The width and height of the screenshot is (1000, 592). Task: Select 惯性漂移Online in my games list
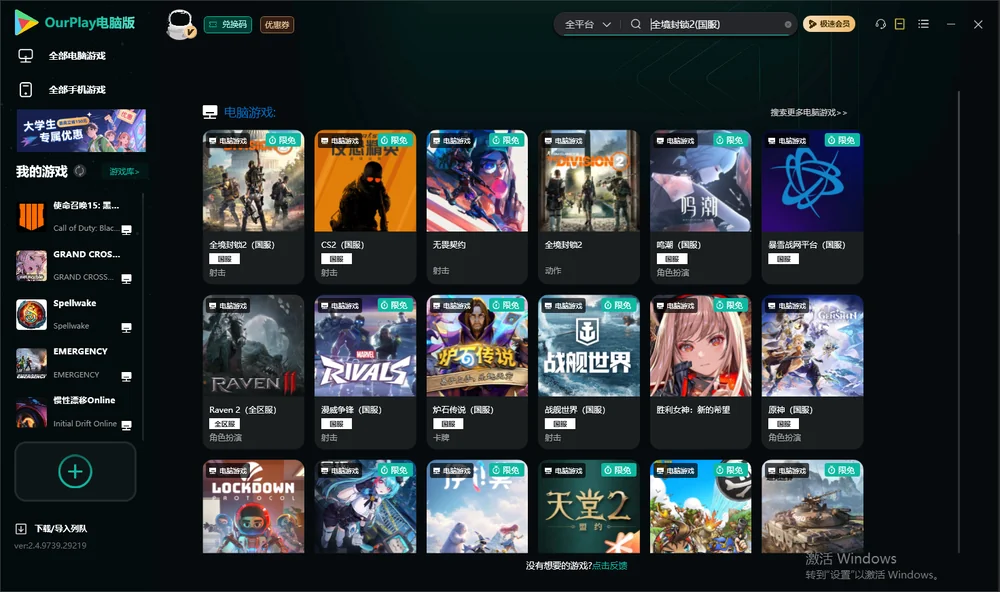[x=75, y=412]
